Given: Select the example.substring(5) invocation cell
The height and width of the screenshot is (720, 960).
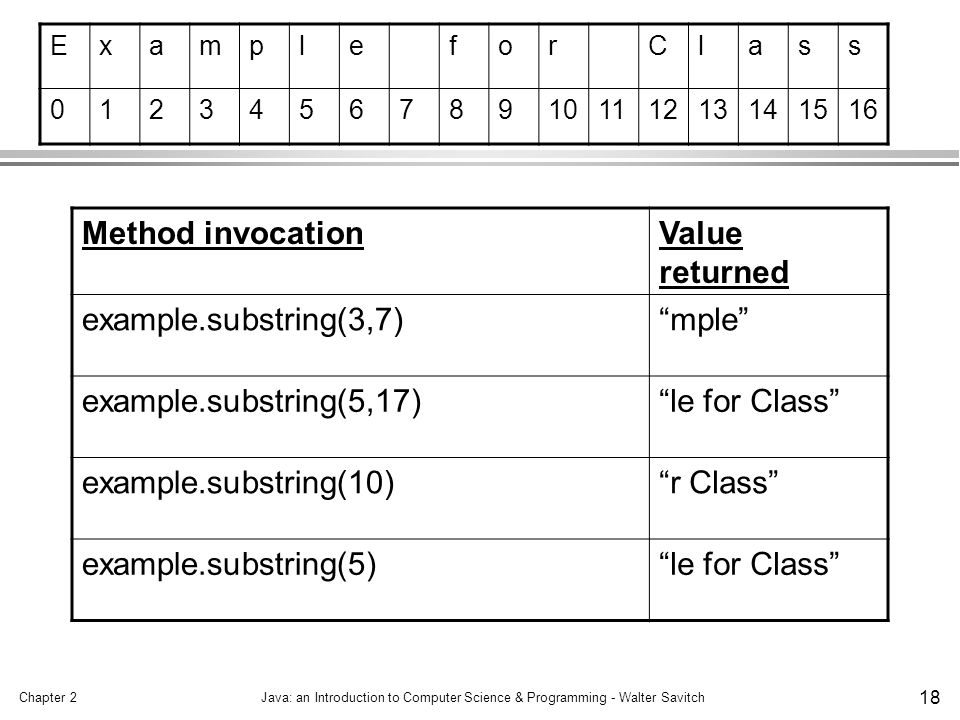Looking at the screenshot, I should pyautogui.click(x=361, y=579).
